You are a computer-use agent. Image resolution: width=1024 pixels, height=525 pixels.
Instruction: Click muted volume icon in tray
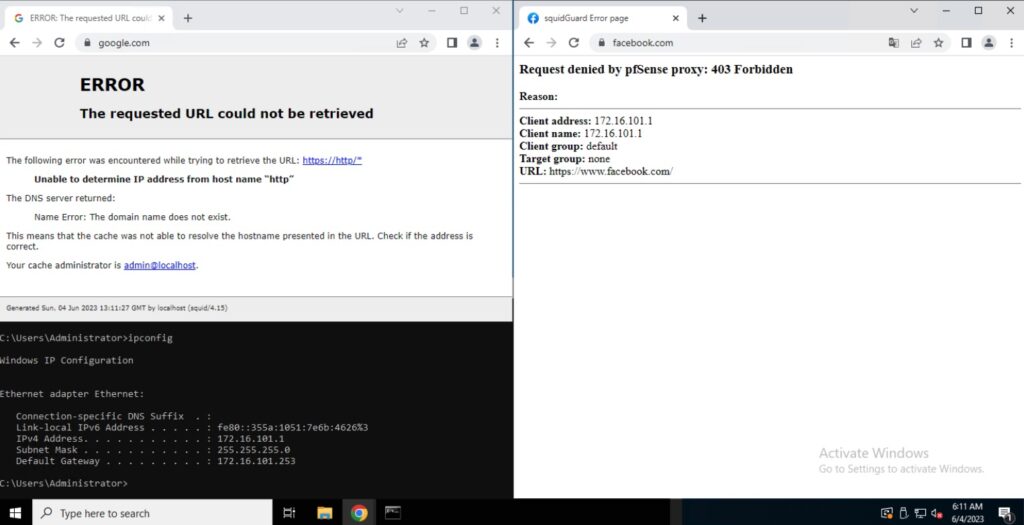click(936, 513)
